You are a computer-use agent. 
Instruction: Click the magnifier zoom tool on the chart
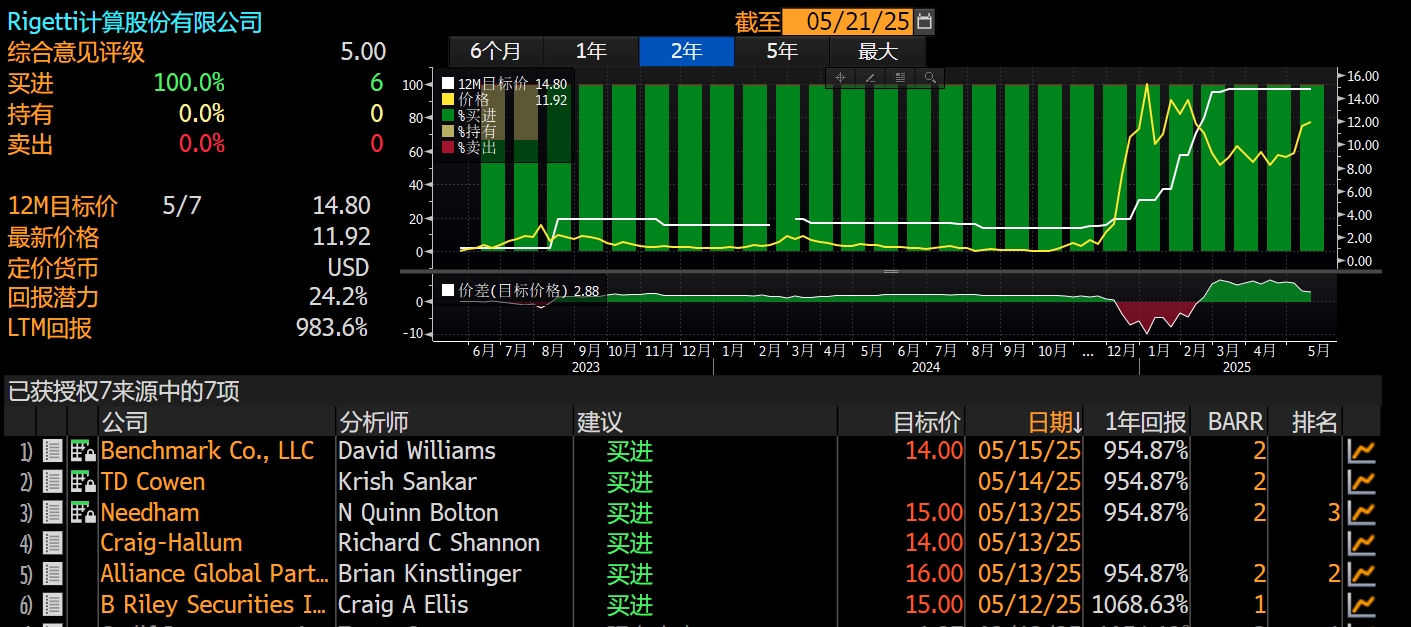[930, 78]
